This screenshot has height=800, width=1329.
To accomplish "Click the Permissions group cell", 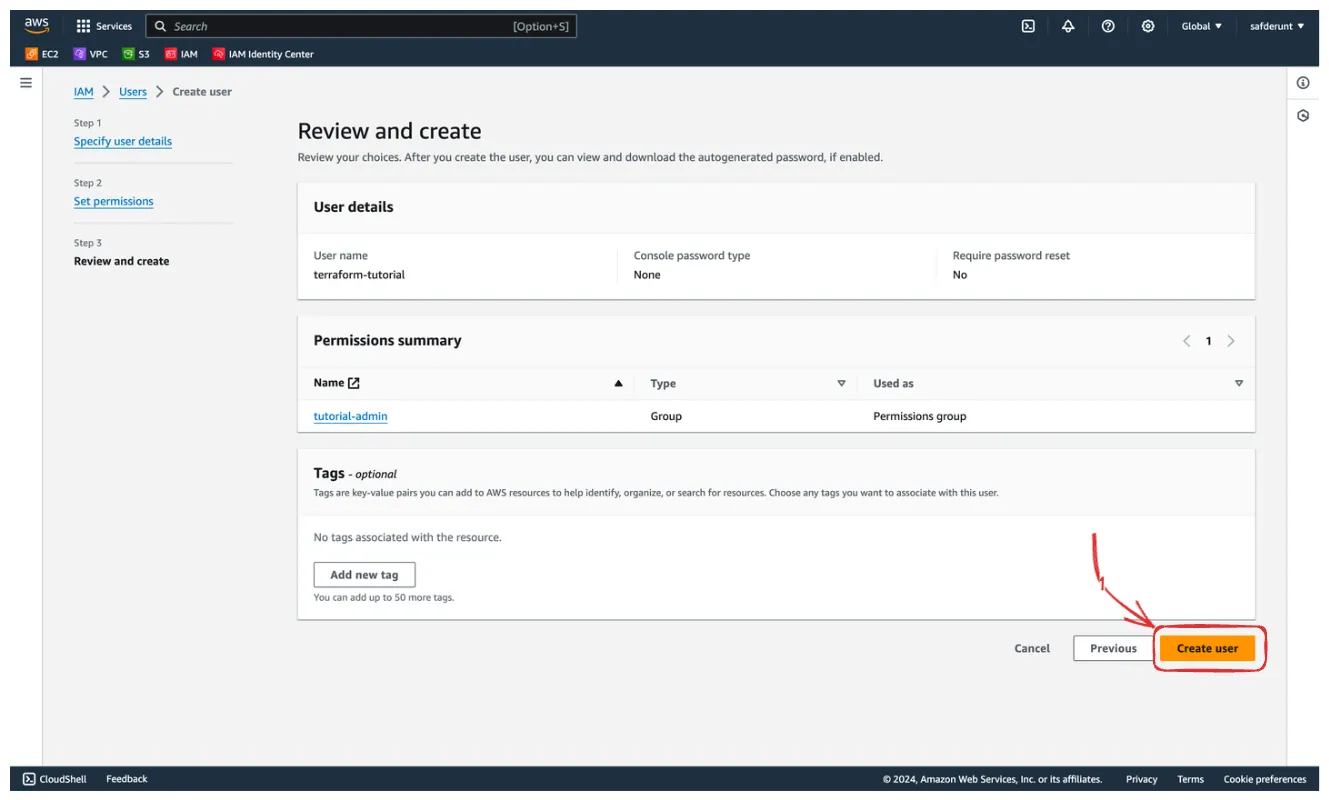I will 920,416.
